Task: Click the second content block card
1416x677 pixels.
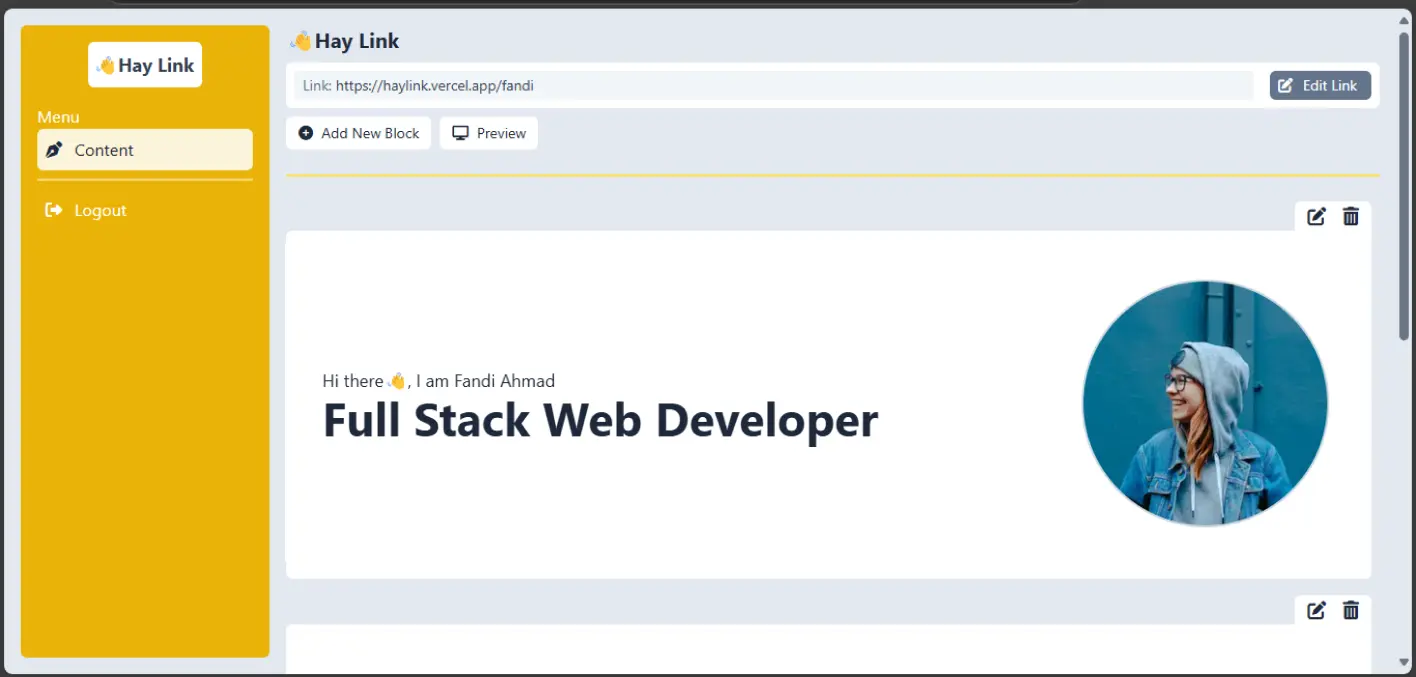Action: pos(828,648)
